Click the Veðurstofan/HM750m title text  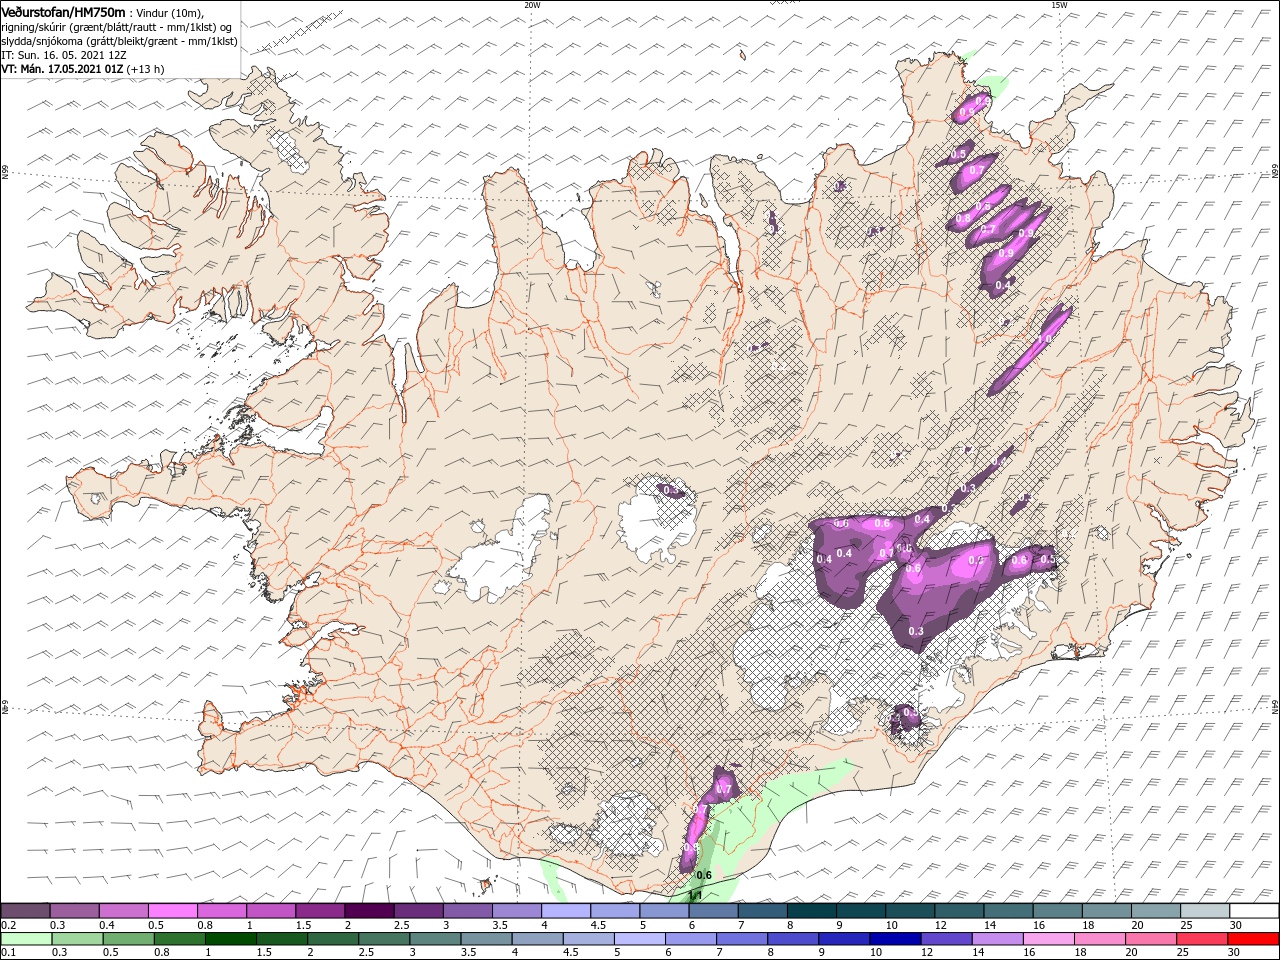63,11
